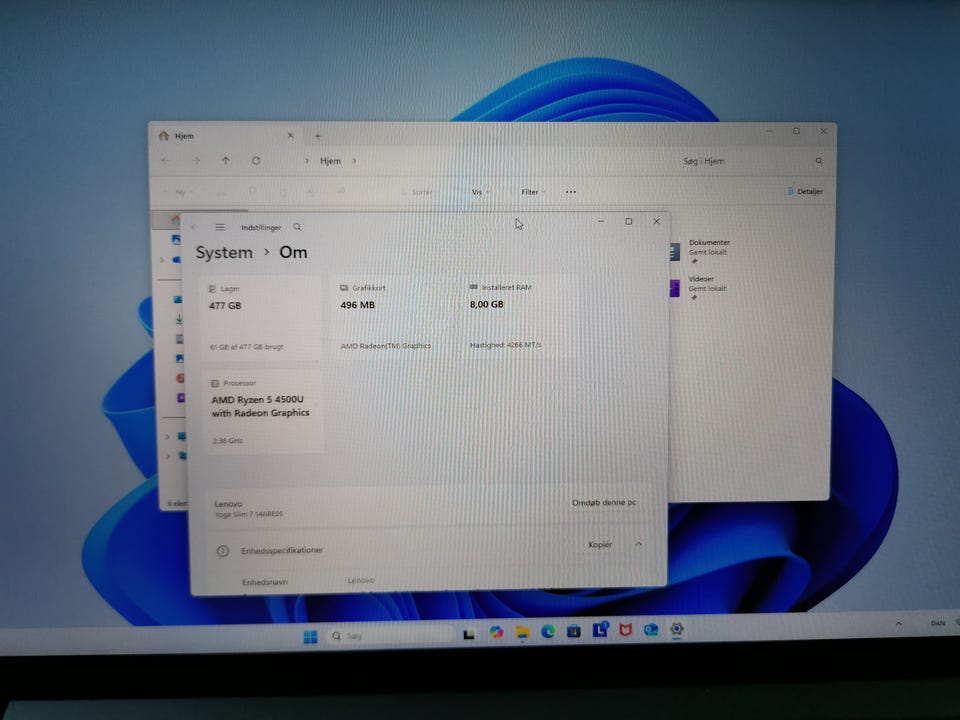
Task: Click the Downloads icon in Explorer sidebar
Action: 179,320
